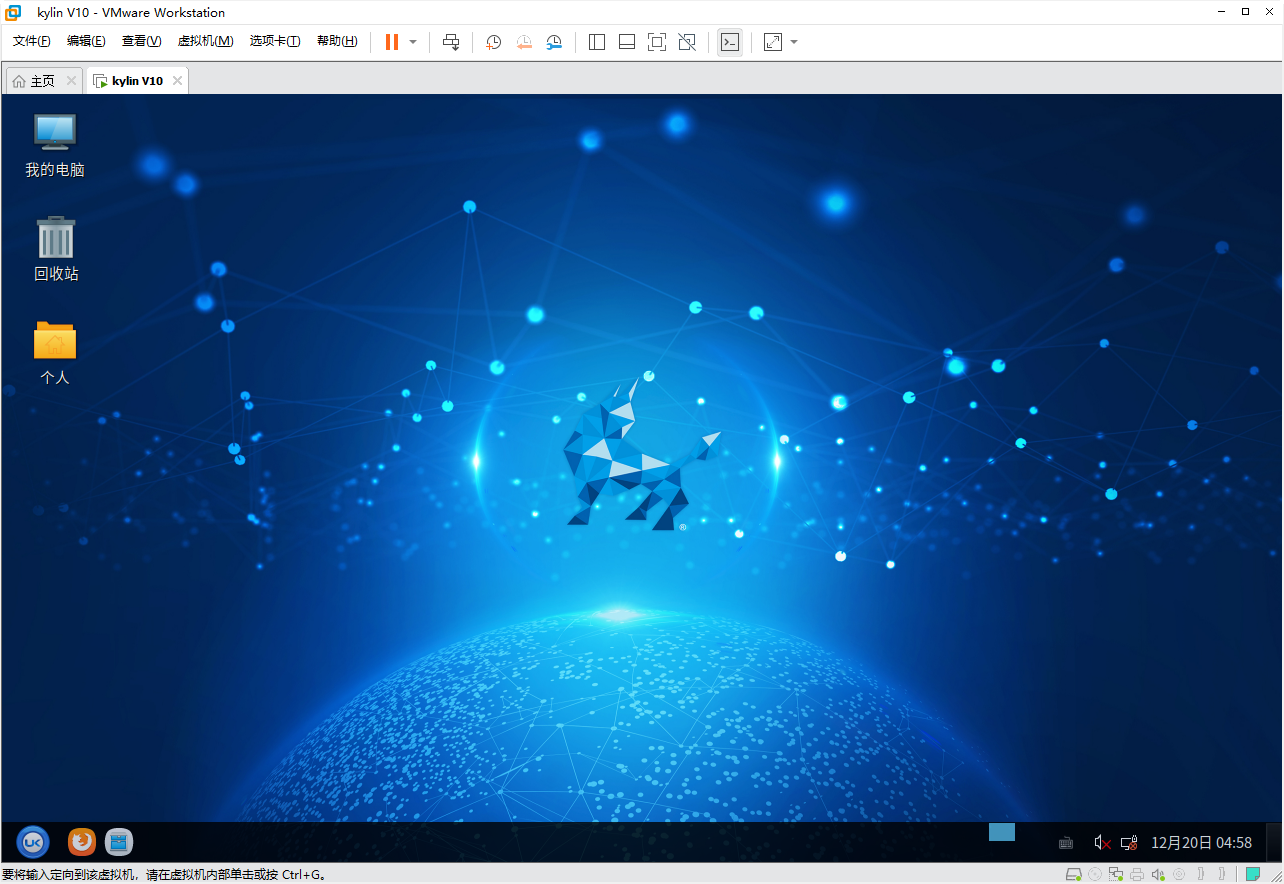Viewport: 1284px width, 884px height.
Task: Click the second USB device status icon
Action: [x=1222, y=874]
